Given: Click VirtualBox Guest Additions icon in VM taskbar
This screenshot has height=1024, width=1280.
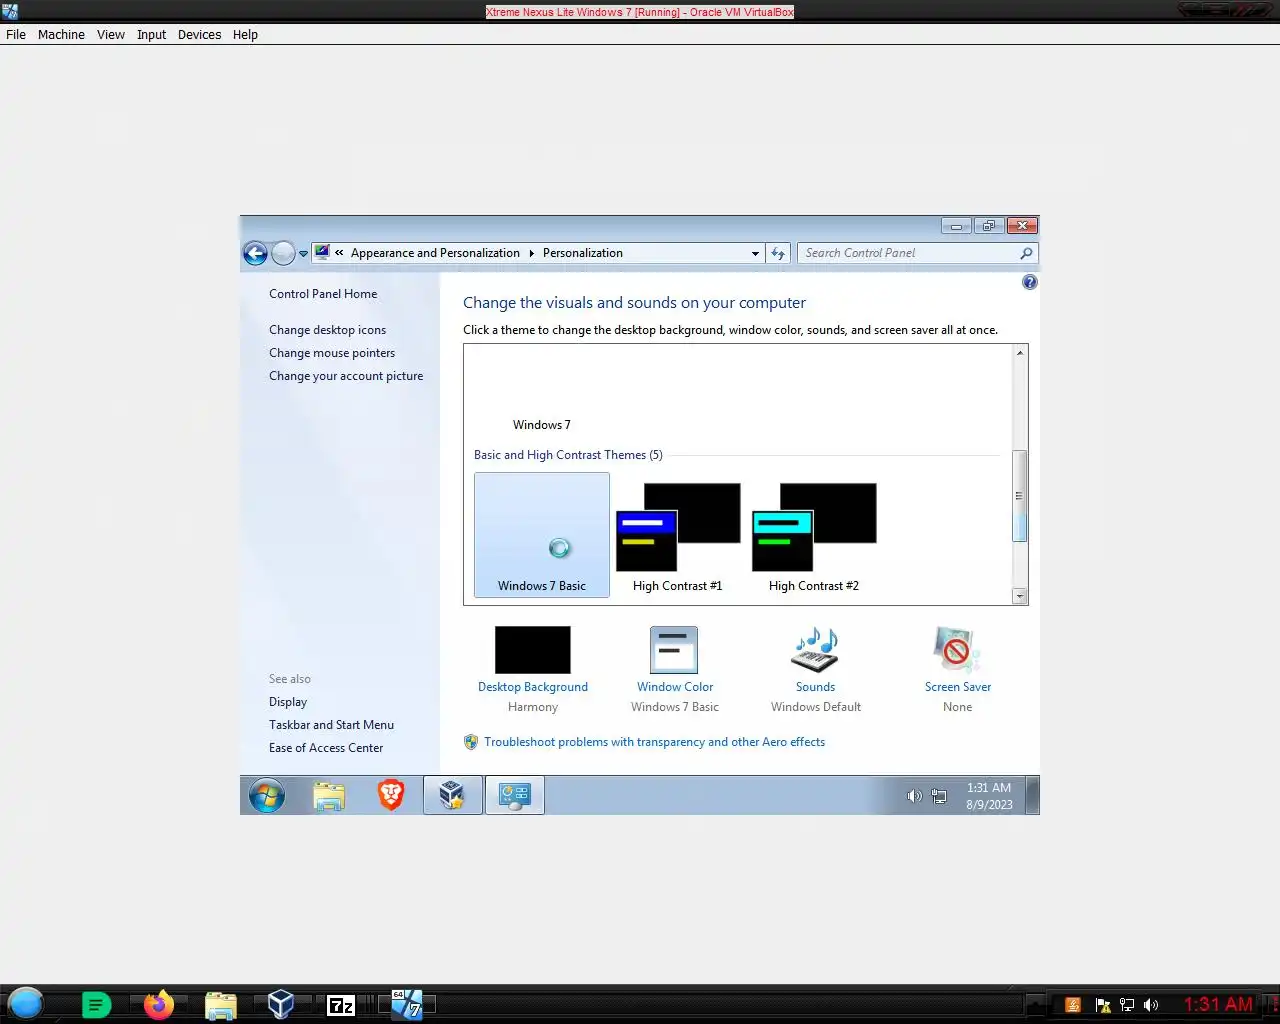Looking at the screenshot, I should pos(452,796).
